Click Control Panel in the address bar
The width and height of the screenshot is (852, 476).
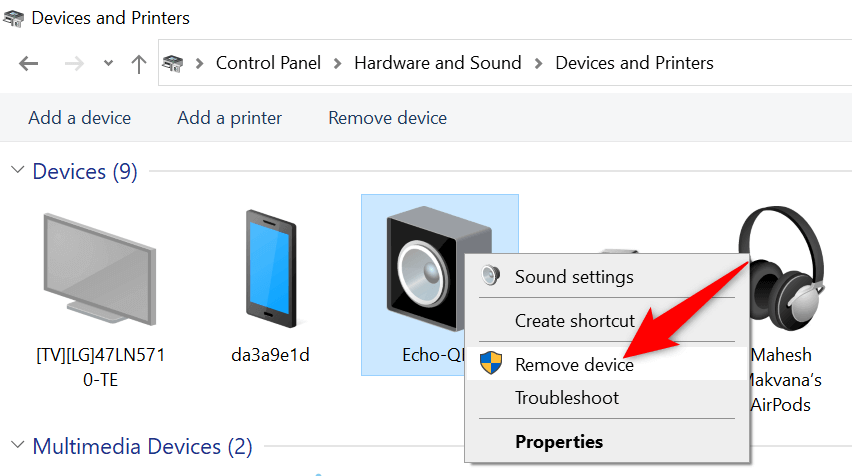pyautogui.click(x=268, y=63)
